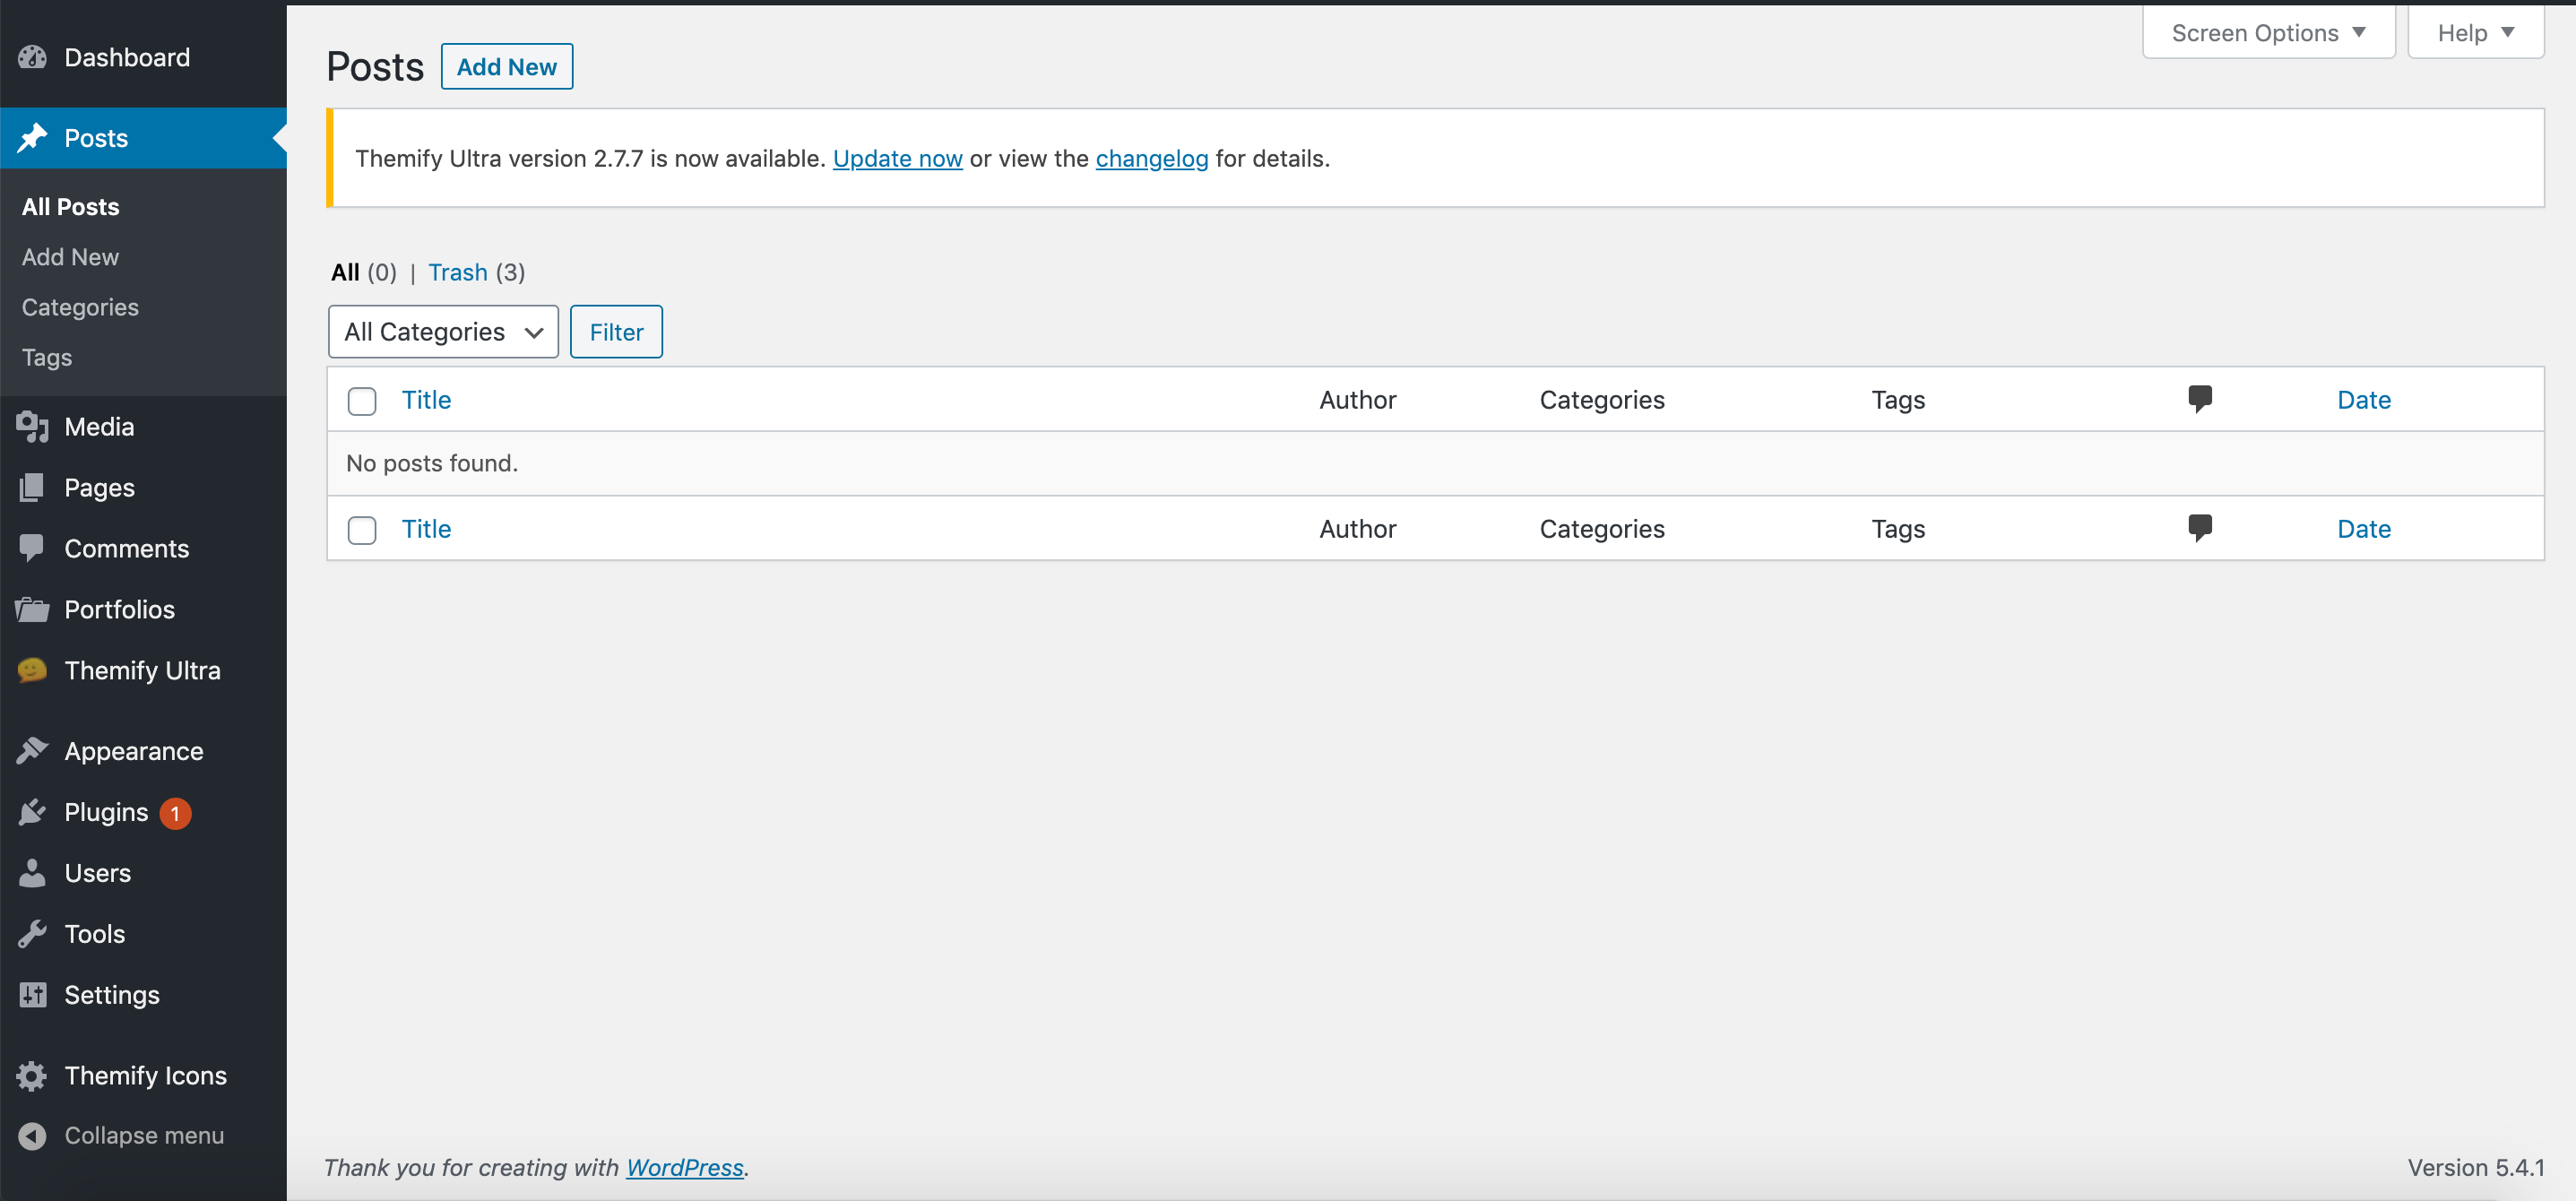Click the Dashboard gauge icon

32,57
